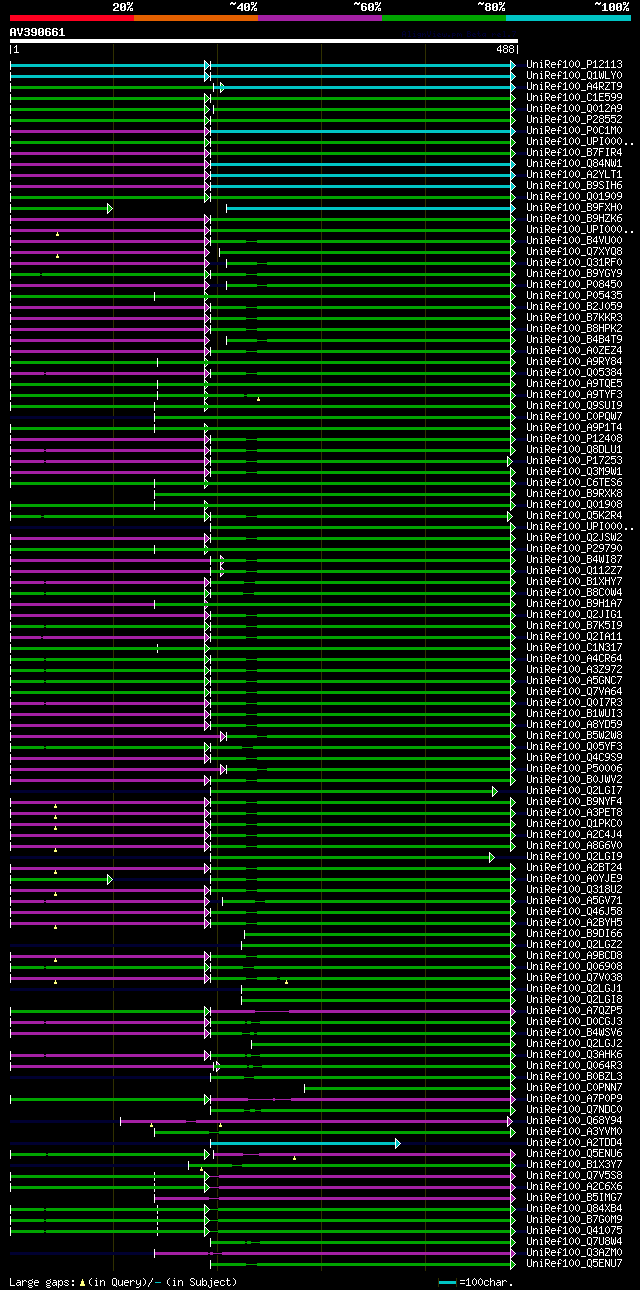The height and width of the screenshot is (1290, 640).
Task: Click the UniRef100_A0ZEZ4 label
Action: point(574,350)
